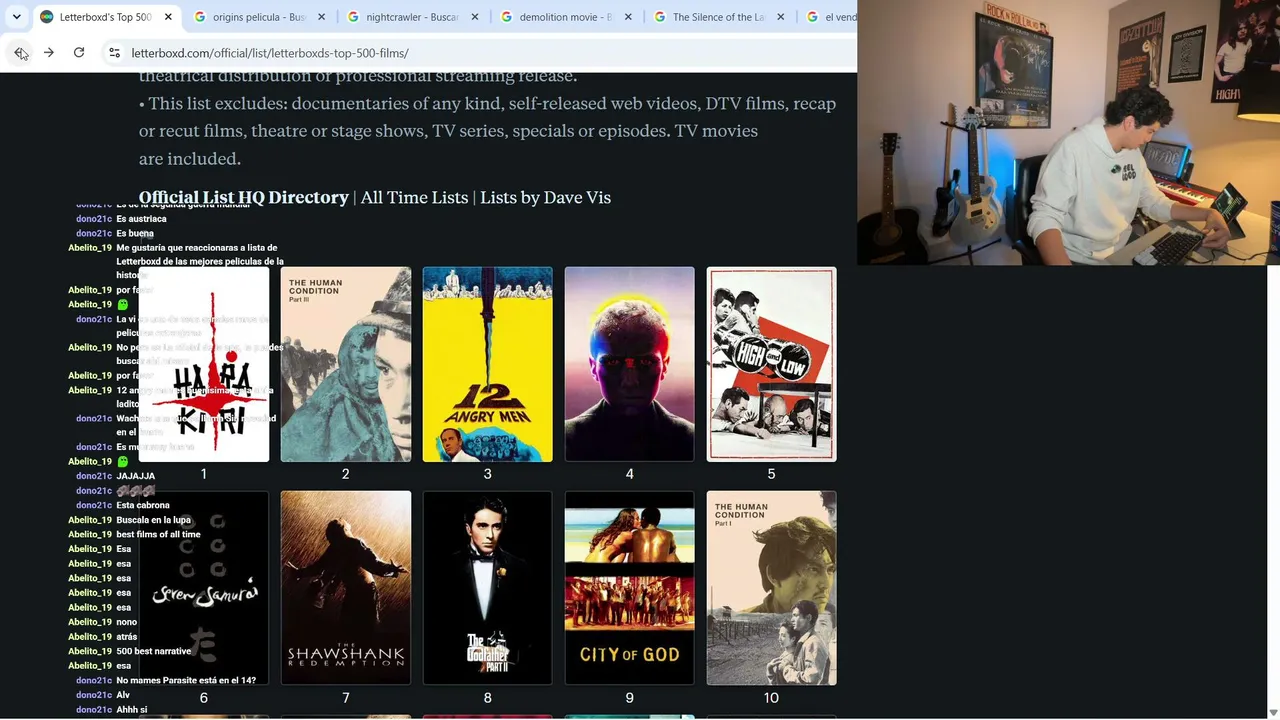Click the page's vertical scrollbar
The height and width of the screenshot is (720, 1280).
point(1273,490)
